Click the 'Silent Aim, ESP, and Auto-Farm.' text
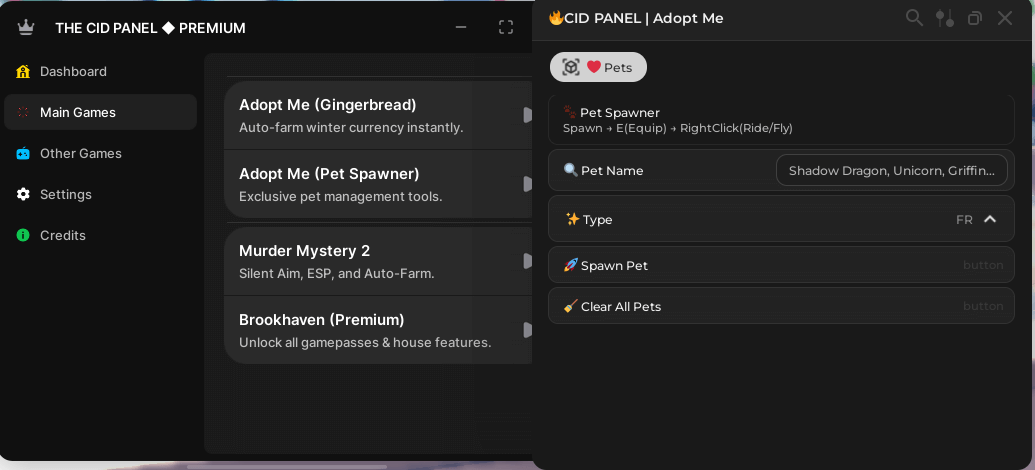Image resolution: width=1035 pixels, height=470 pixels. [337, 273]
